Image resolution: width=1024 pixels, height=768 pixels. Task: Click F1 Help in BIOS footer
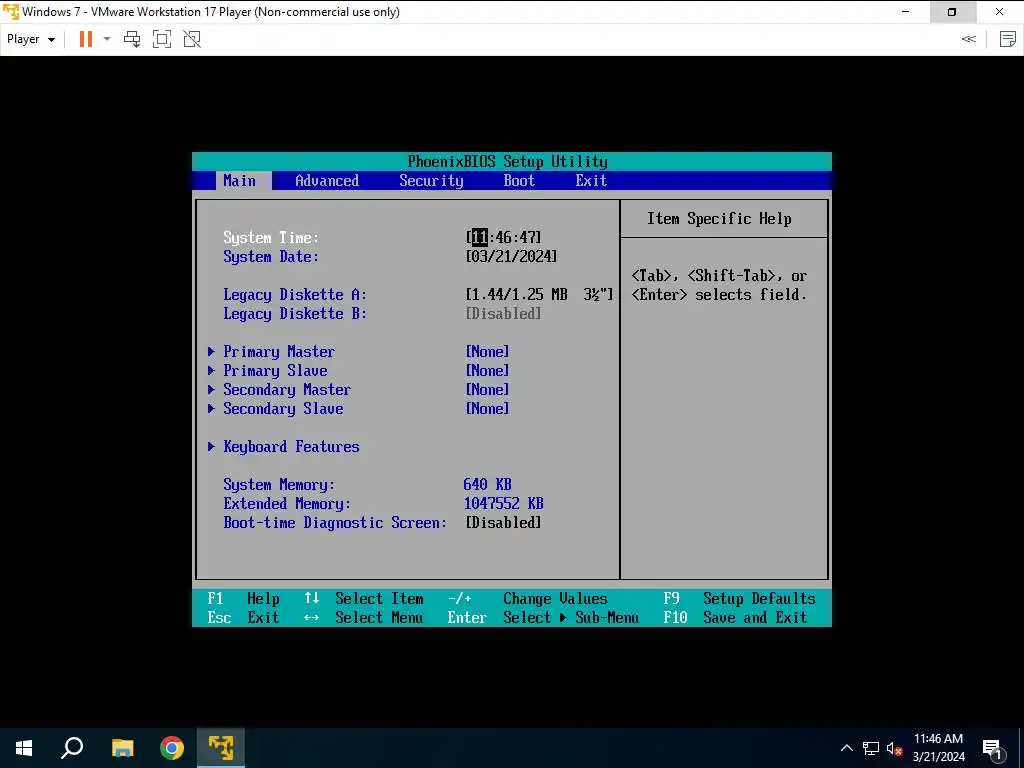tap(244, 598)
